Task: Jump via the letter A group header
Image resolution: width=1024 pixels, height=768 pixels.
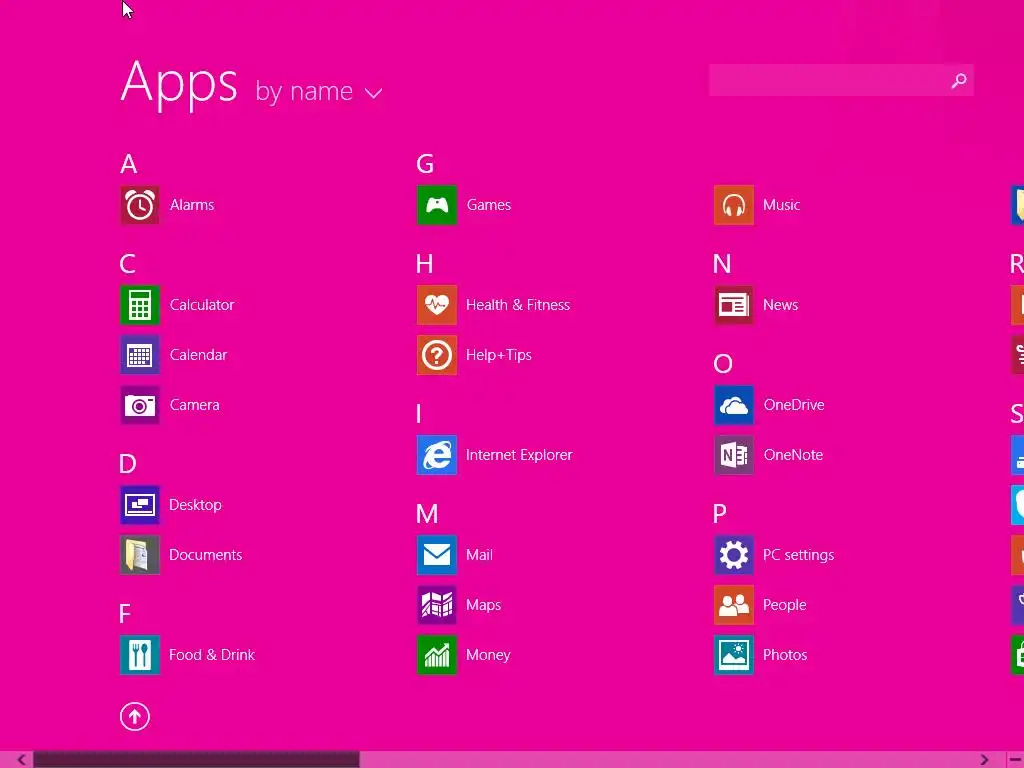Action: coord(129,164)
